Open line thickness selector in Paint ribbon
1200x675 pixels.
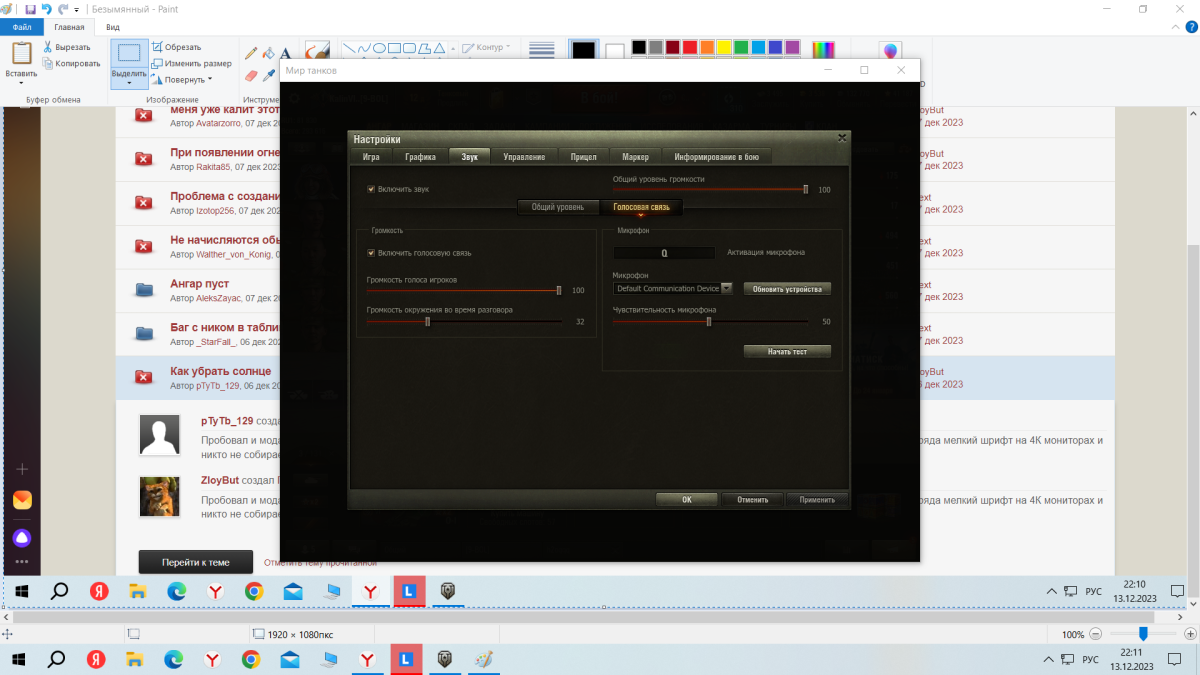tap(542, 49)
